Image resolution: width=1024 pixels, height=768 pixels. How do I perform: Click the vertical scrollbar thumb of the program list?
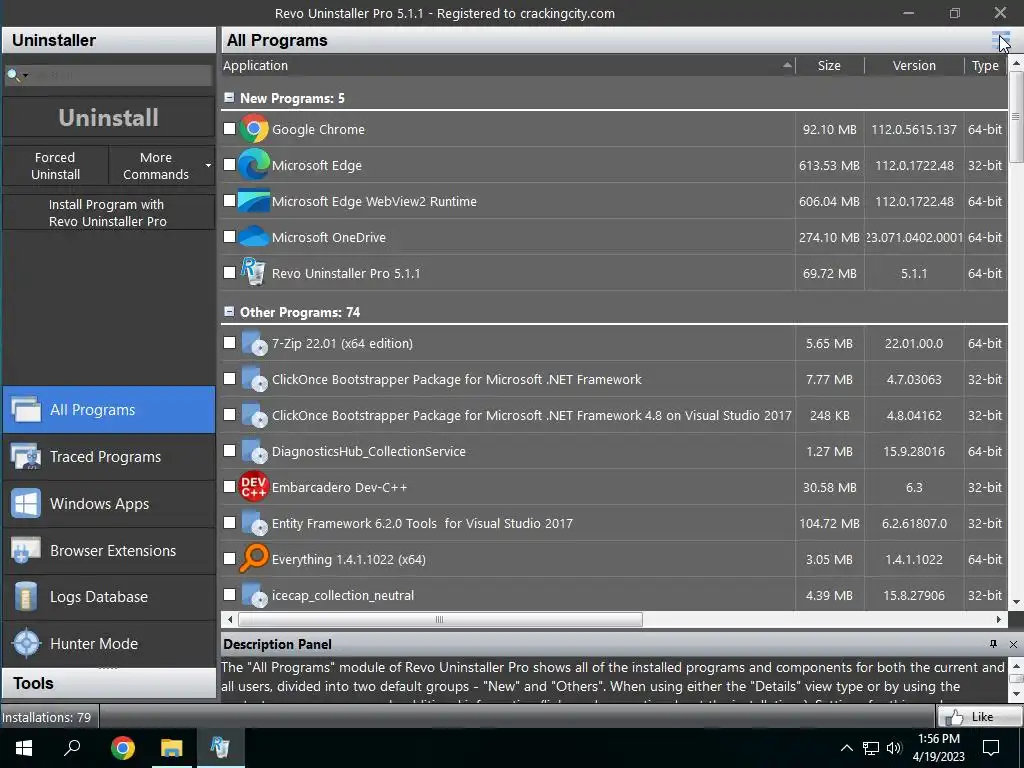point(1016,118)
